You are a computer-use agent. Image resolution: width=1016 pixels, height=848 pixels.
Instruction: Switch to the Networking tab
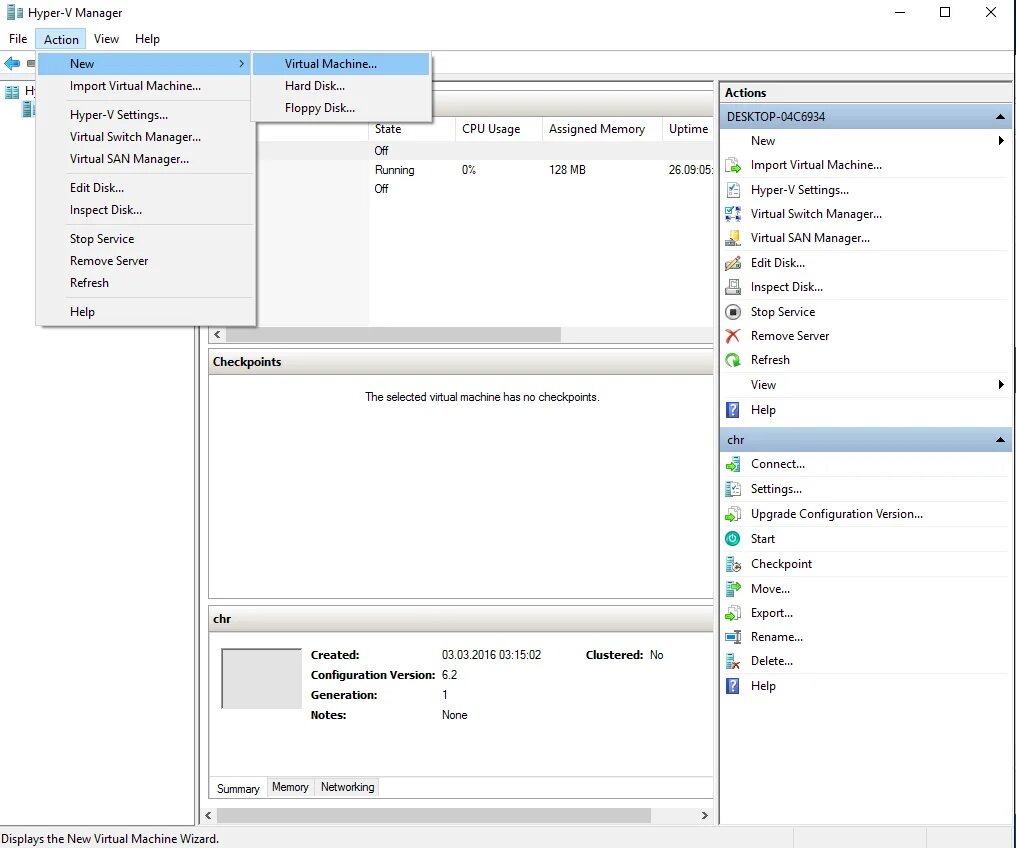coord(347,787)
